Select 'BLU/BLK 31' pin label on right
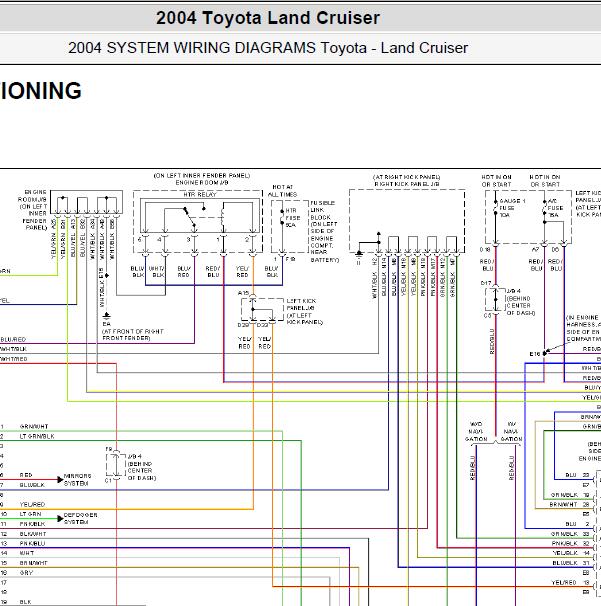Image resolution: width=601 pixels, height=606 pixels. (571, 563)
